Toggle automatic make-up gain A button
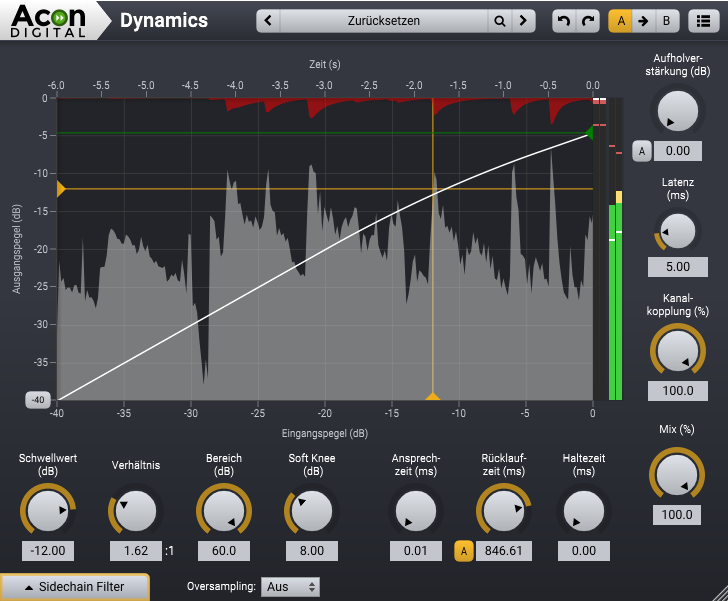The image size is (728, 601). click(x=642, y=151)
